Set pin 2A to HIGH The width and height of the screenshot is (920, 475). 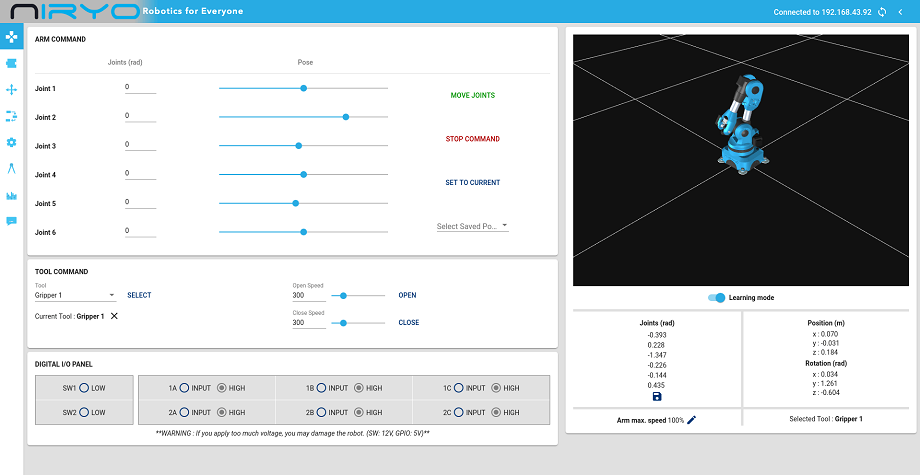(x=222, y=412)
